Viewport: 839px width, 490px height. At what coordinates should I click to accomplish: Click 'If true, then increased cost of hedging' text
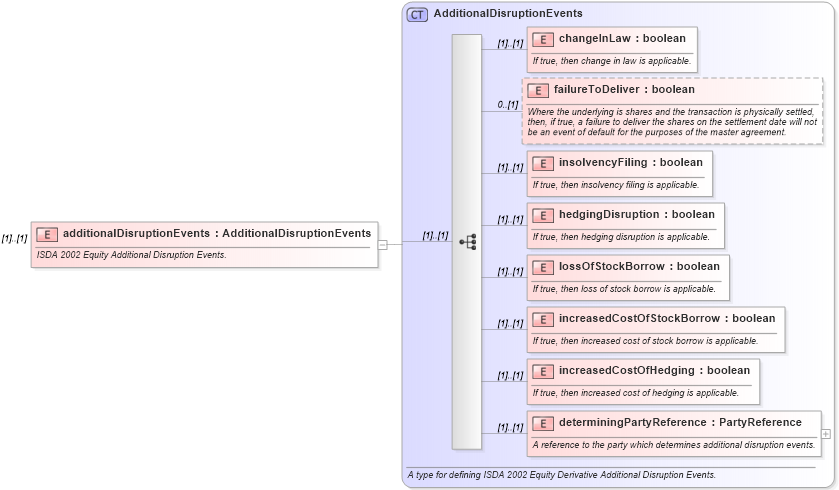[636, 393]
